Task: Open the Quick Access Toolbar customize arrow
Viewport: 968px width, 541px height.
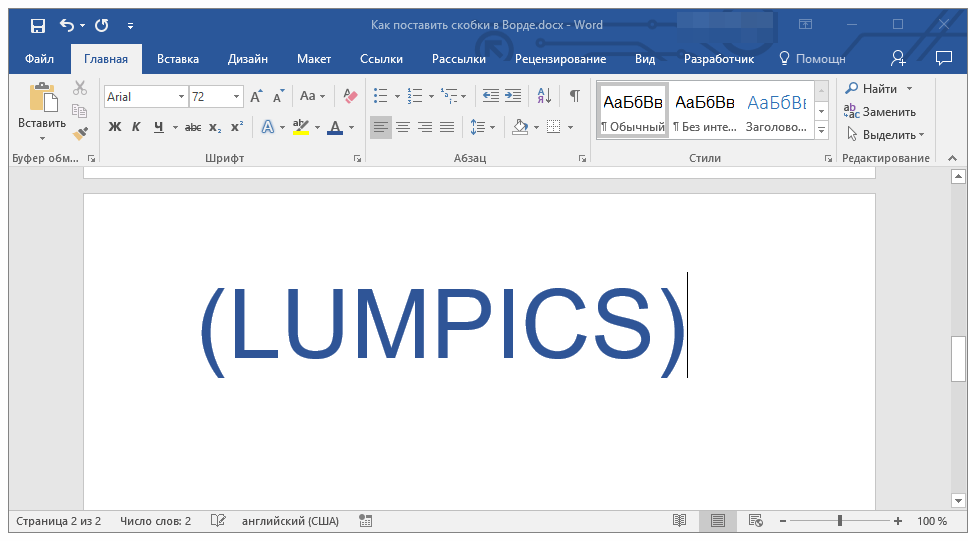Action: point(130,26)
